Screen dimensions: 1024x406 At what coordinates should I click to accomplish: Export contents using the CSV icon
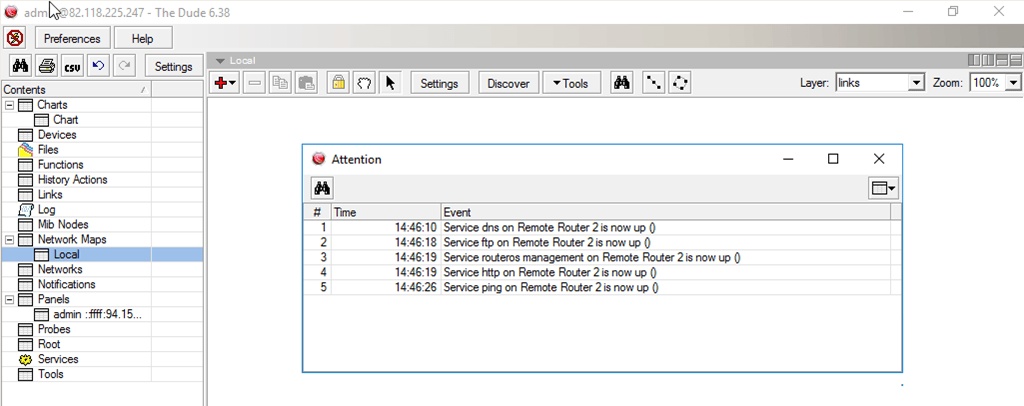[72, 67]
